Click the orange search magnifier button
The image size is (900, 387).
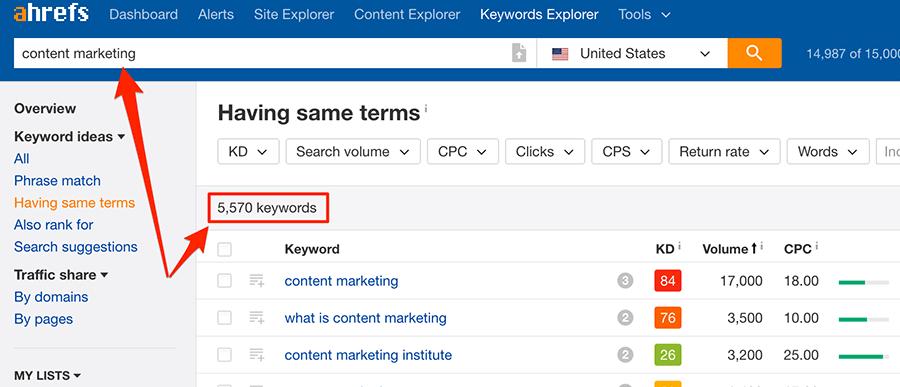pyautogui.click(x=754, y=53)
